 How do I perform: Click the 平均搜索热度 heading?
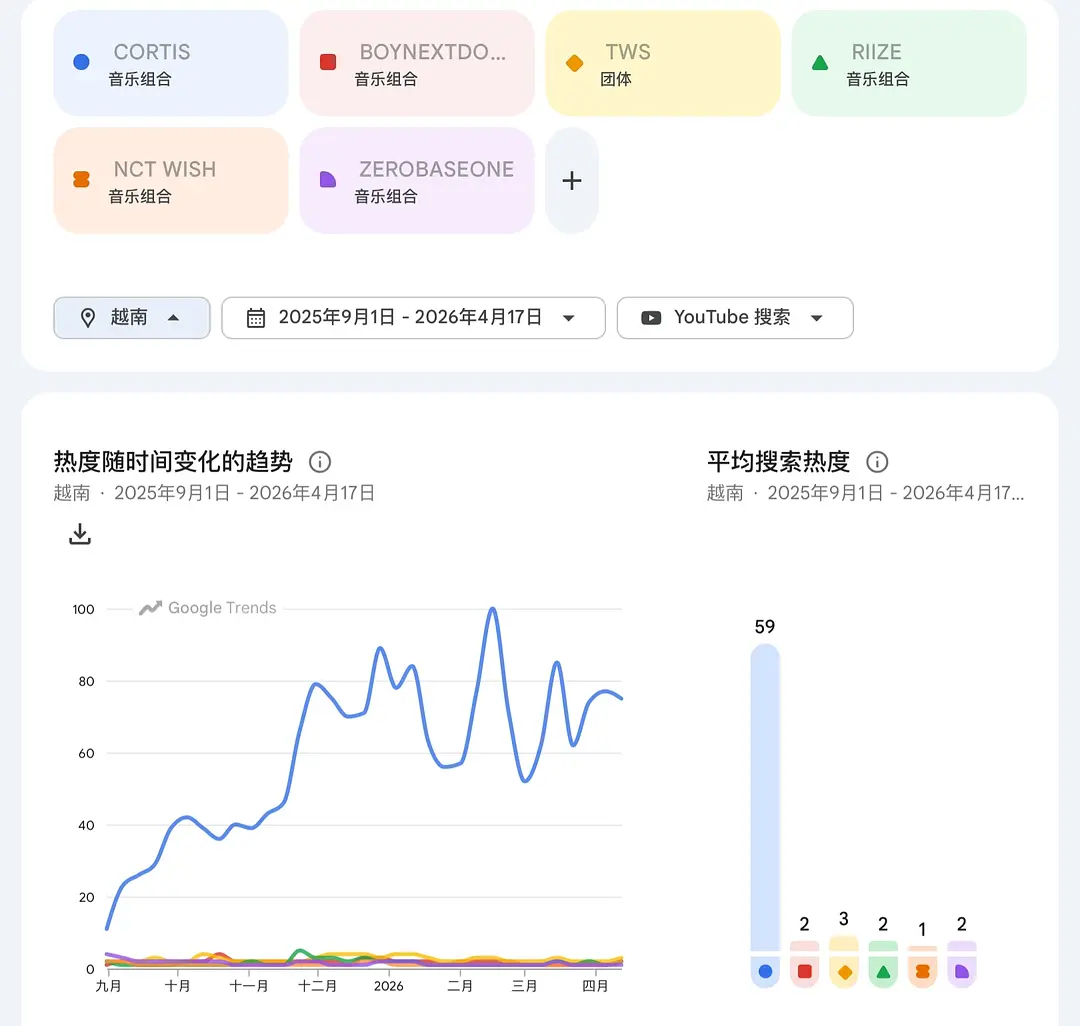click(778, 461)
